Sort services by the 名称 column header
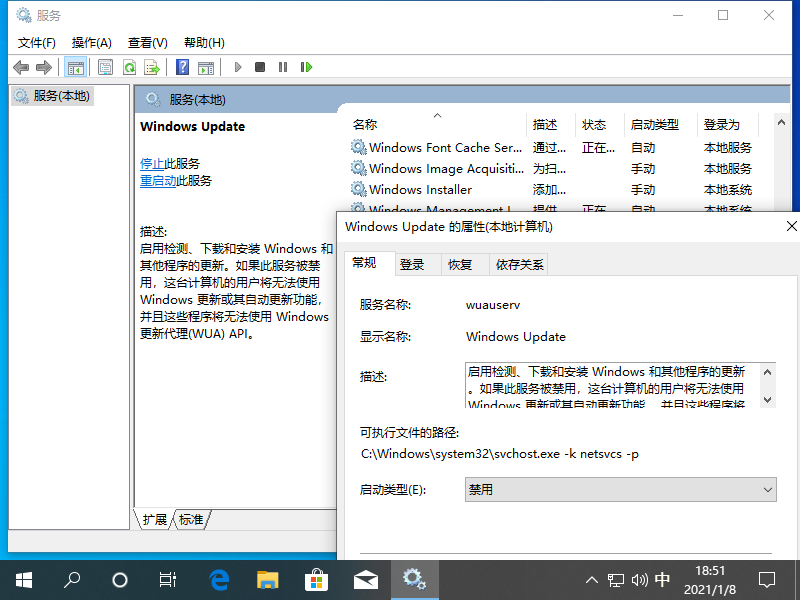 [365, 125]
